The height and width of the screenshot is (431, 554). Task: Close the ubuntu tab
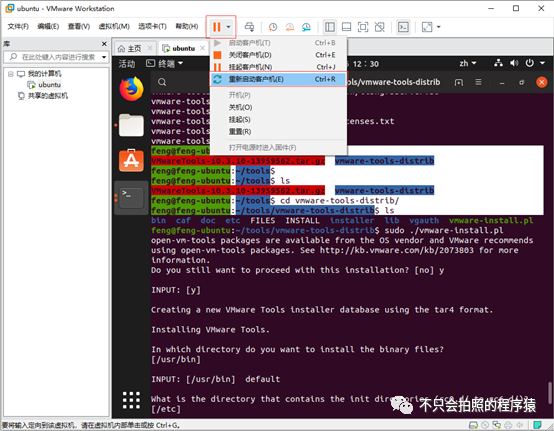(x=202, y=48)
